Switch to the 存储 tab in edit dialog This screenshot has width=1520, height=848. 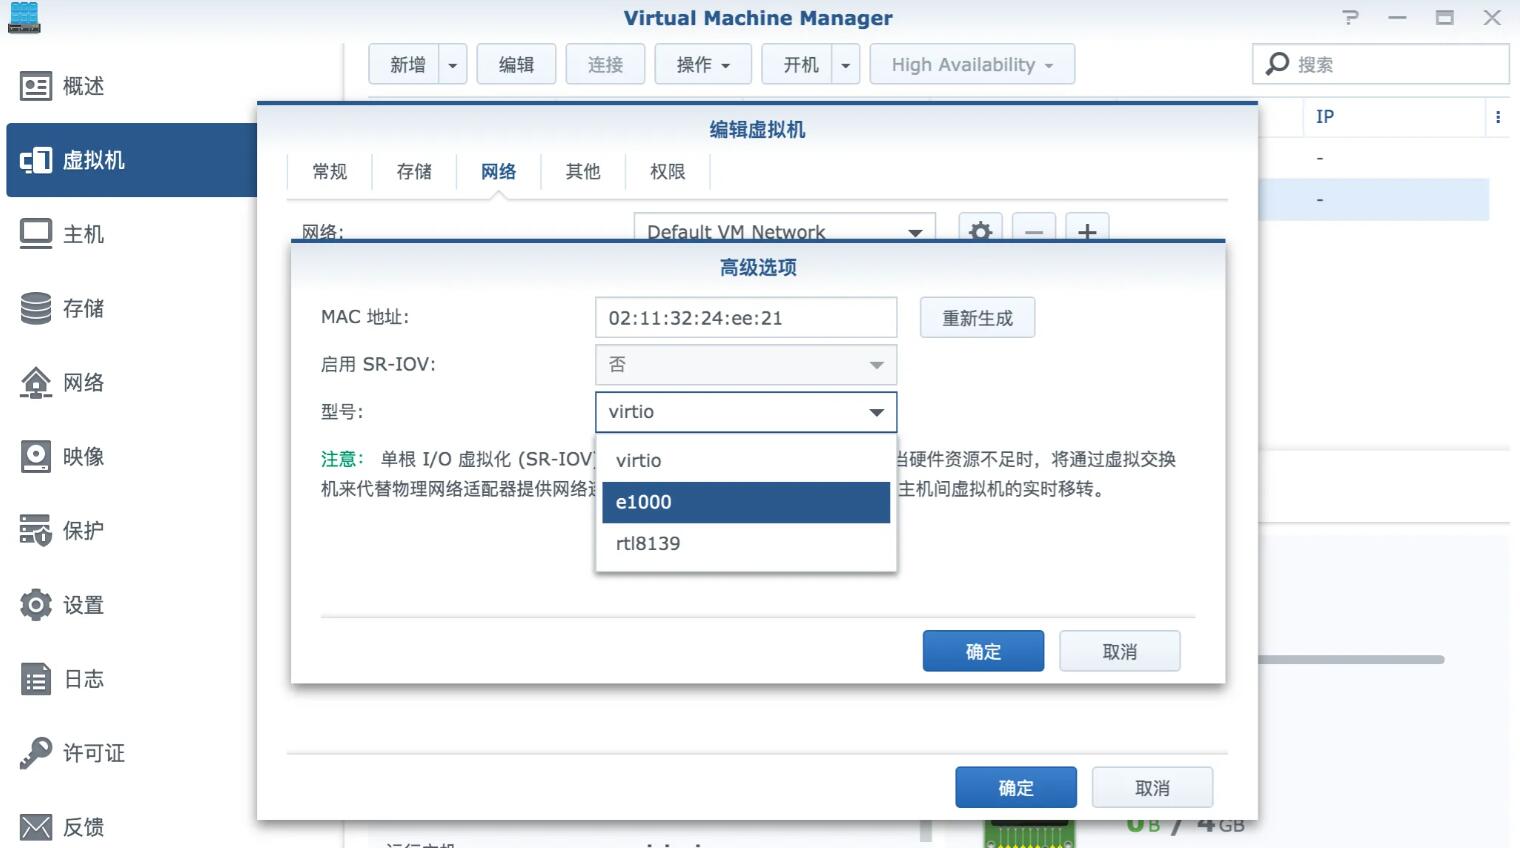click(x=414, y=172)
